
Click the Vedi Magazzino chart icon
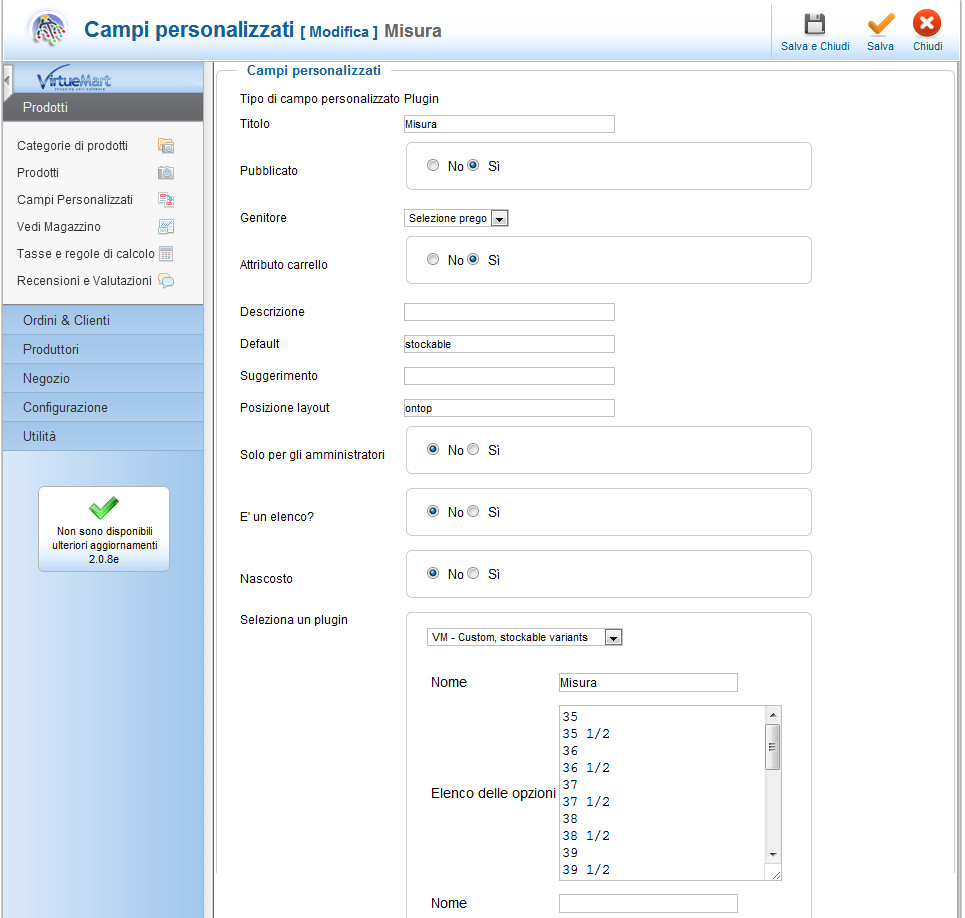coord(166,227)
